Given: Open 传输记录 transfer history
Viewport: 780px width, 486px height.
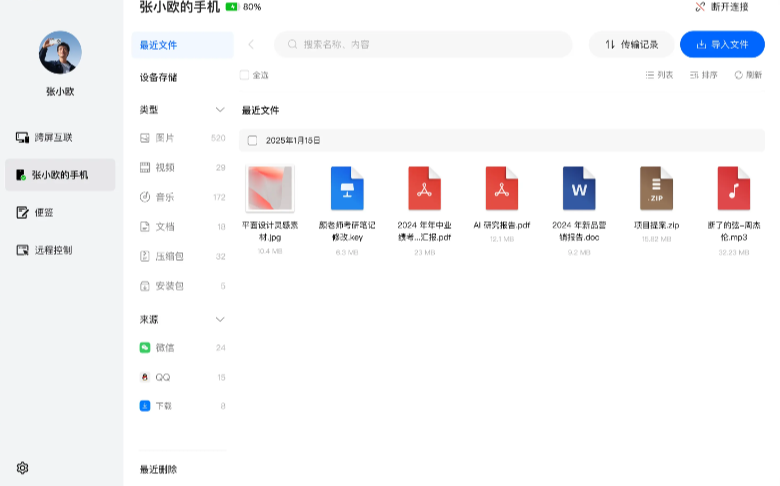Looking at the screenshot, I should coord(631,45).
